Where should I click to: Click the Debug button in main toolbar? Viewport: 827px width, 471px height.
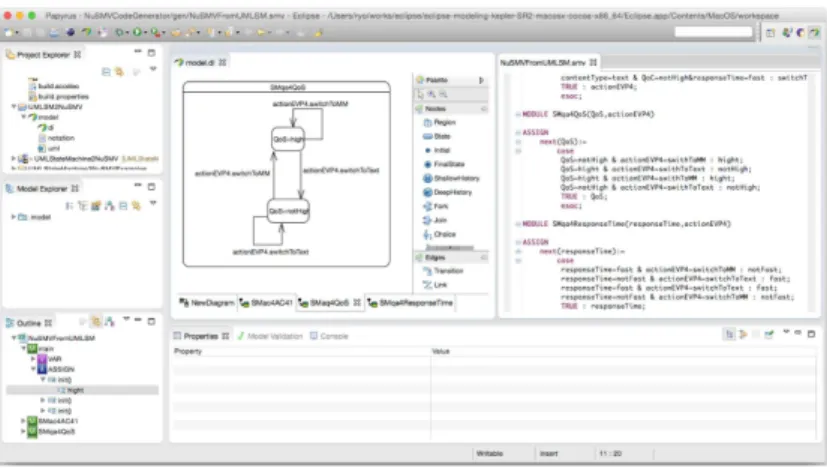(119, 32)
